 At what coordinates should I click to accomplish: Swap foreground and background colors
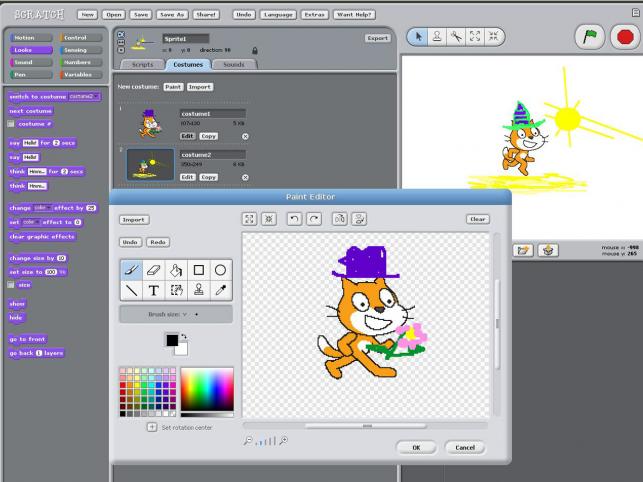pyautogui.click(x=184, y=336)
